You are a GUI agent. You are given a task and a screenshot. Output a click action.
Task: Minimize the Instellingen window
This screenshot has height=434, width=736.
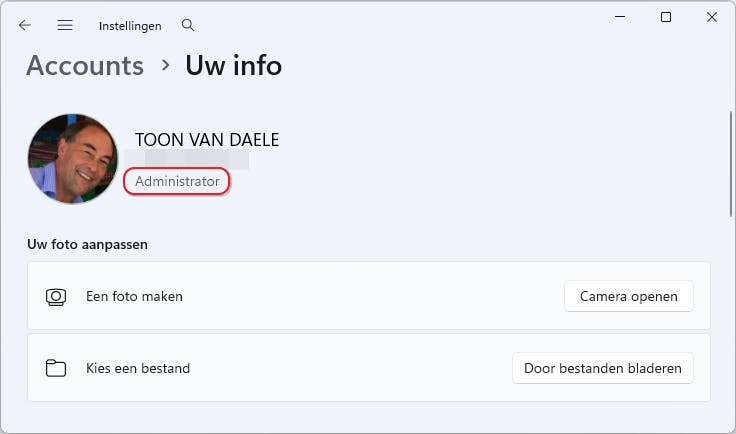click(x=620, y=18)
